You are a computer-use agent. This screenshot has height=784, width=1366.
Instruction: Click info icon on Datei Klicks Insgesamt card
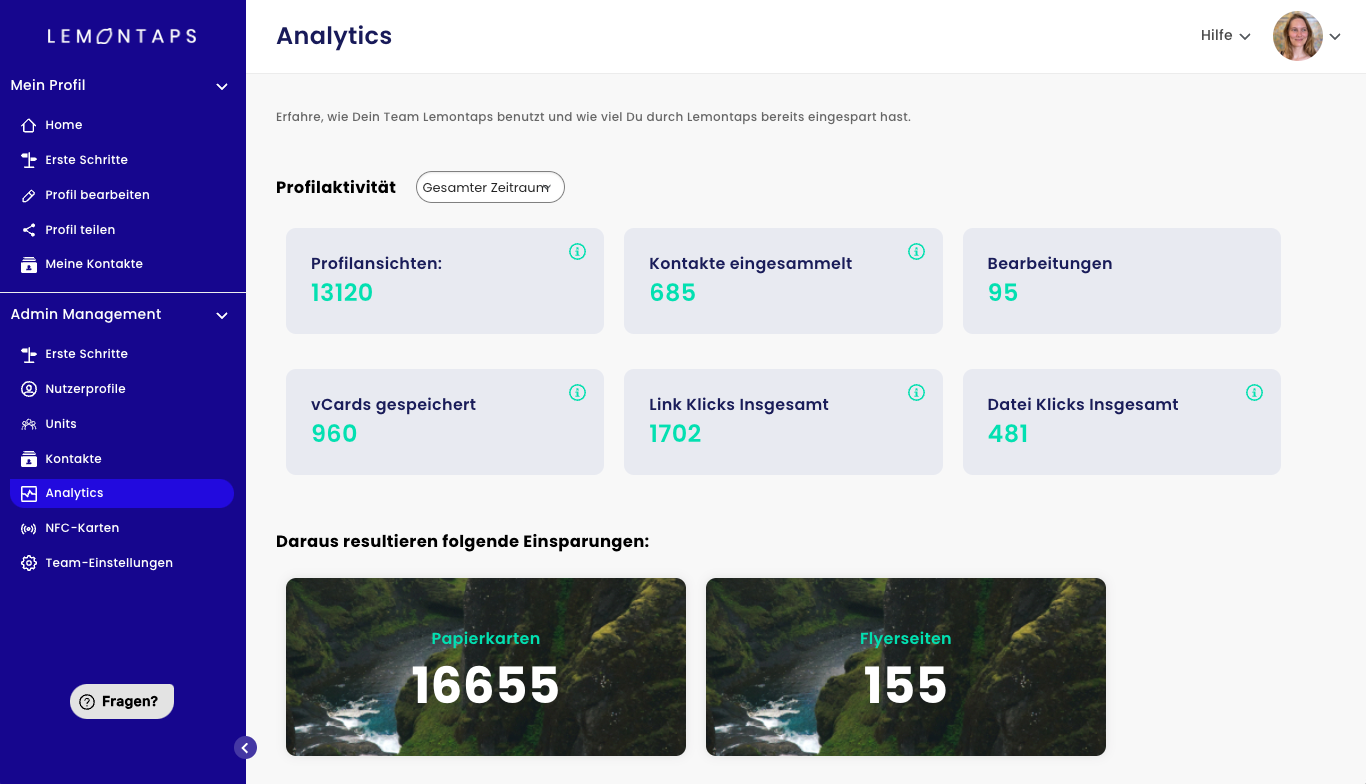[x=1254, y=393]
